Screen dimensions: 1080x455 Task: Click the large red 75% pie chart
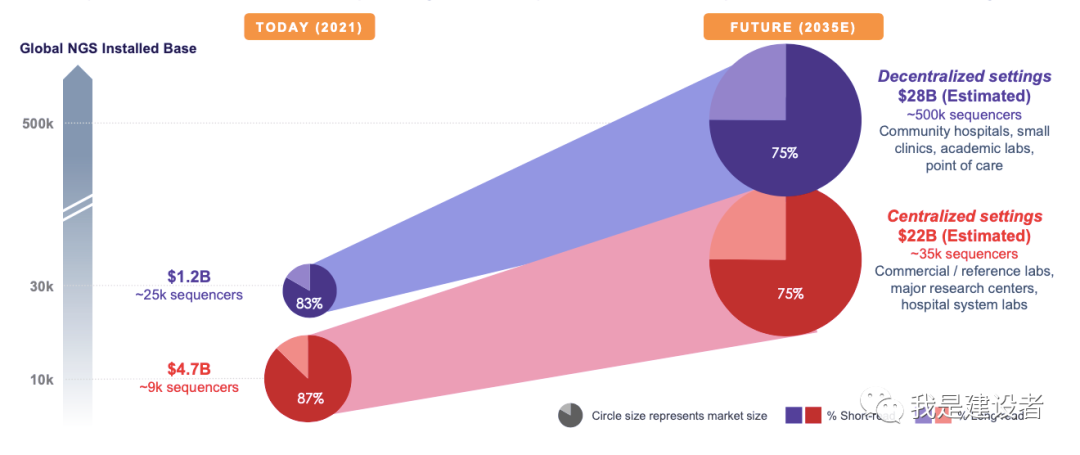785,260
